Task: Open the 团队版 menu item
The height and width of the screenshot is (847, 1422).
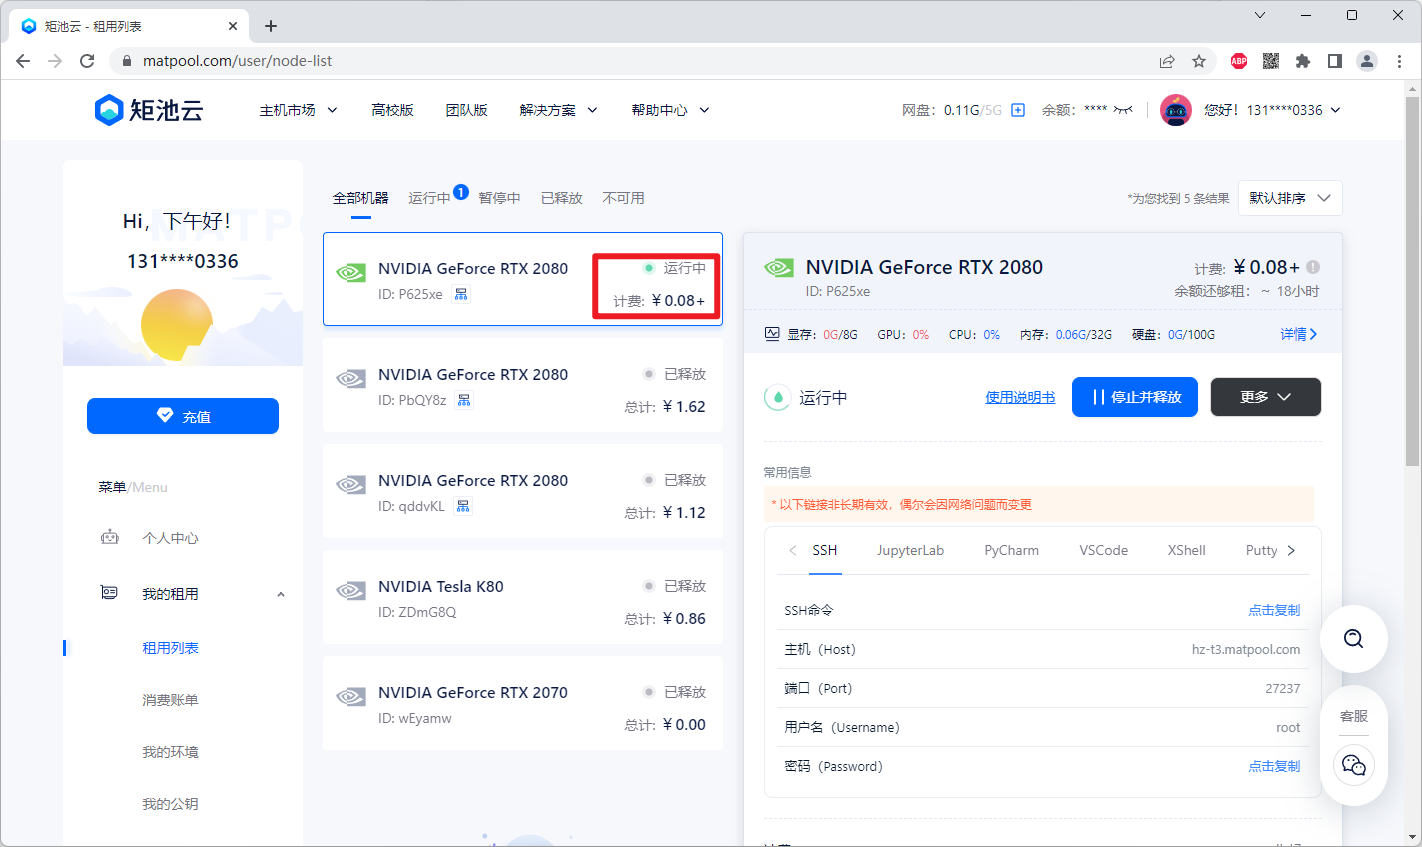Action: coord(467,110)
